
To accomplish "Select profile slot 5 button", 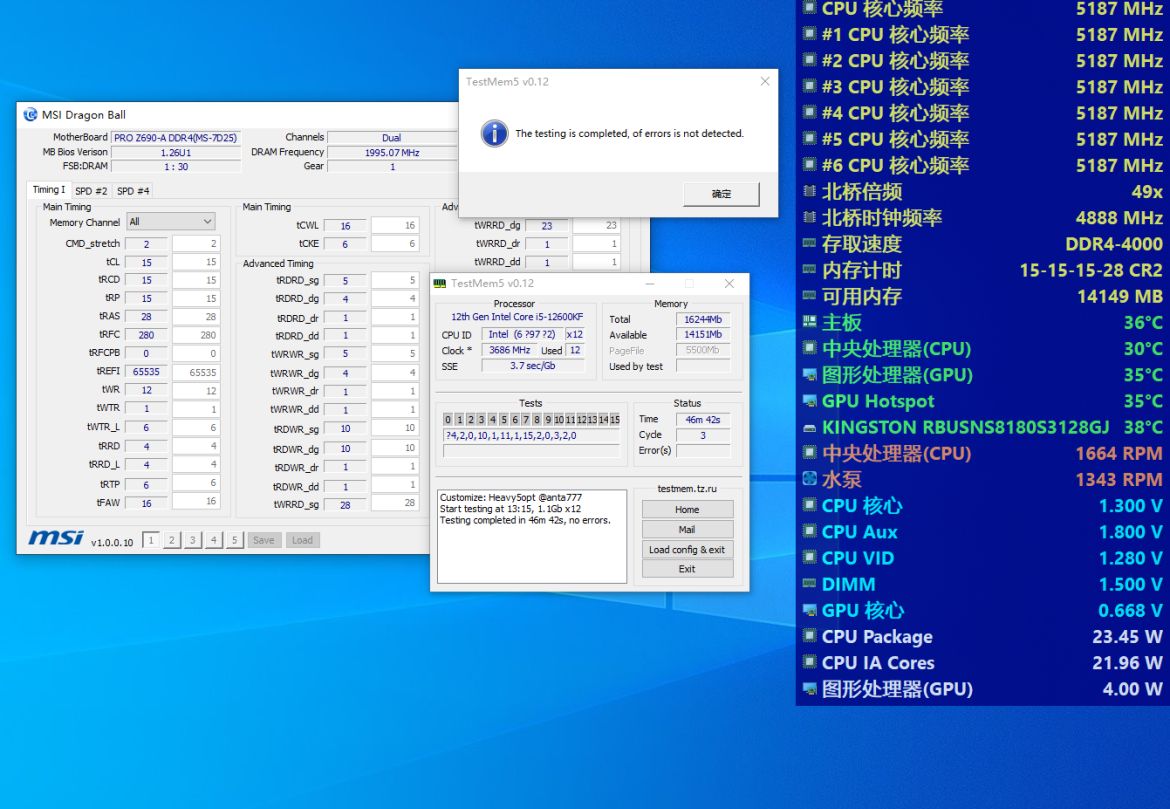I will pyautogui.click(x=234, y=540).
